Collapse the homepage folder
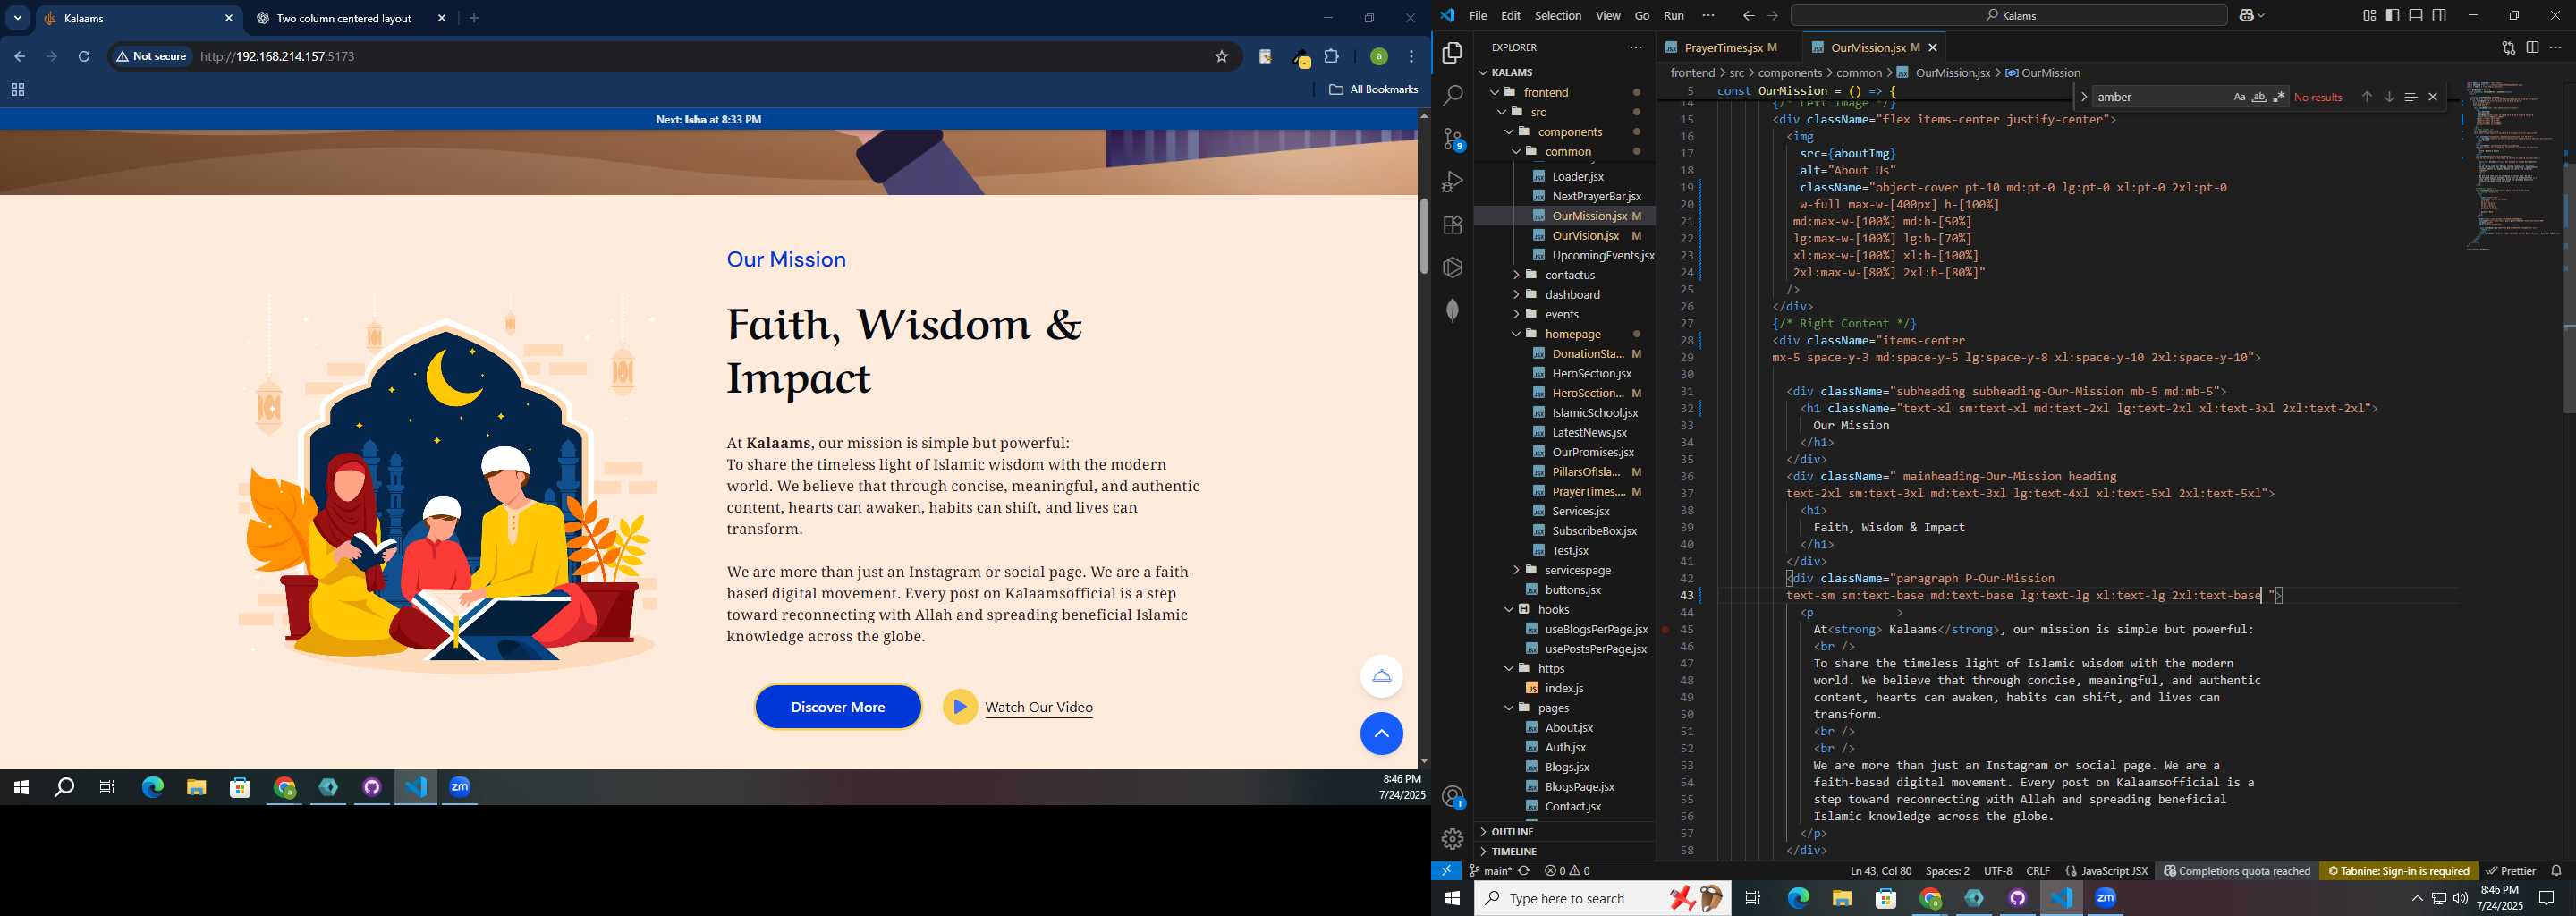Image resolution: width=2576 pixels, height=916 pixels. 1516,334
